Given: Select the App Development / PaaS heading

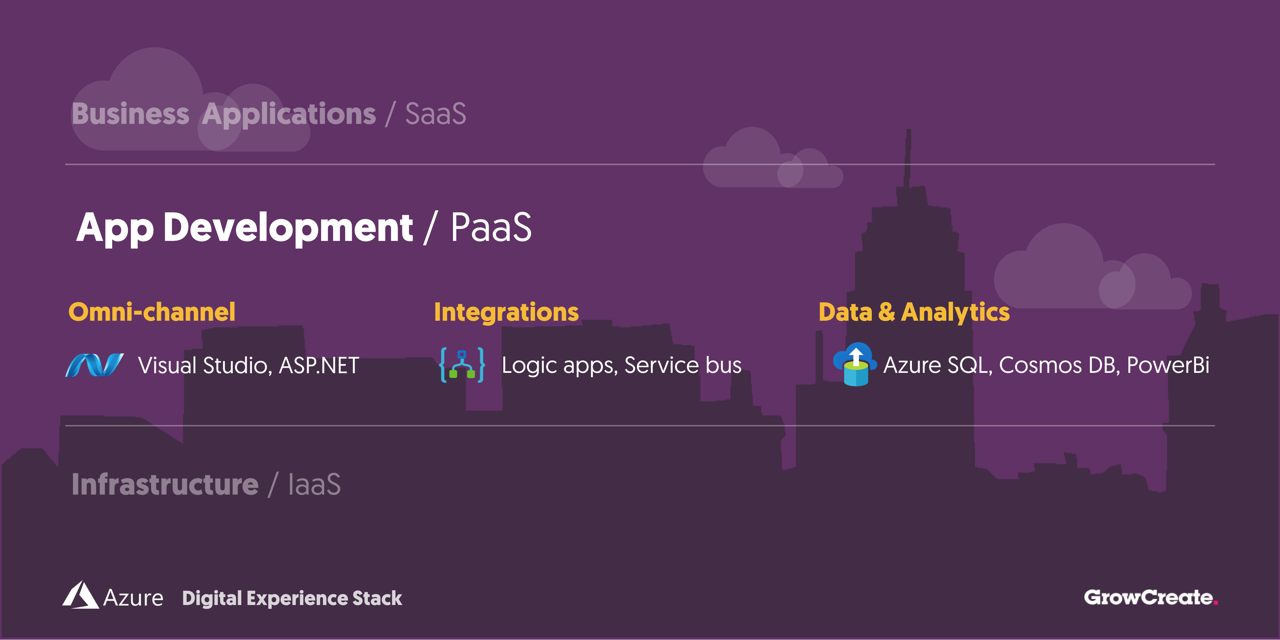Looking at the screenshot, I should 303,229.
